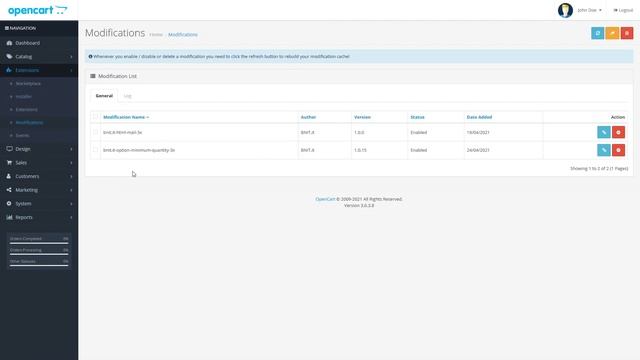
Task: Click the Modifications breadcrumb link
Action: tap(183, 35)
